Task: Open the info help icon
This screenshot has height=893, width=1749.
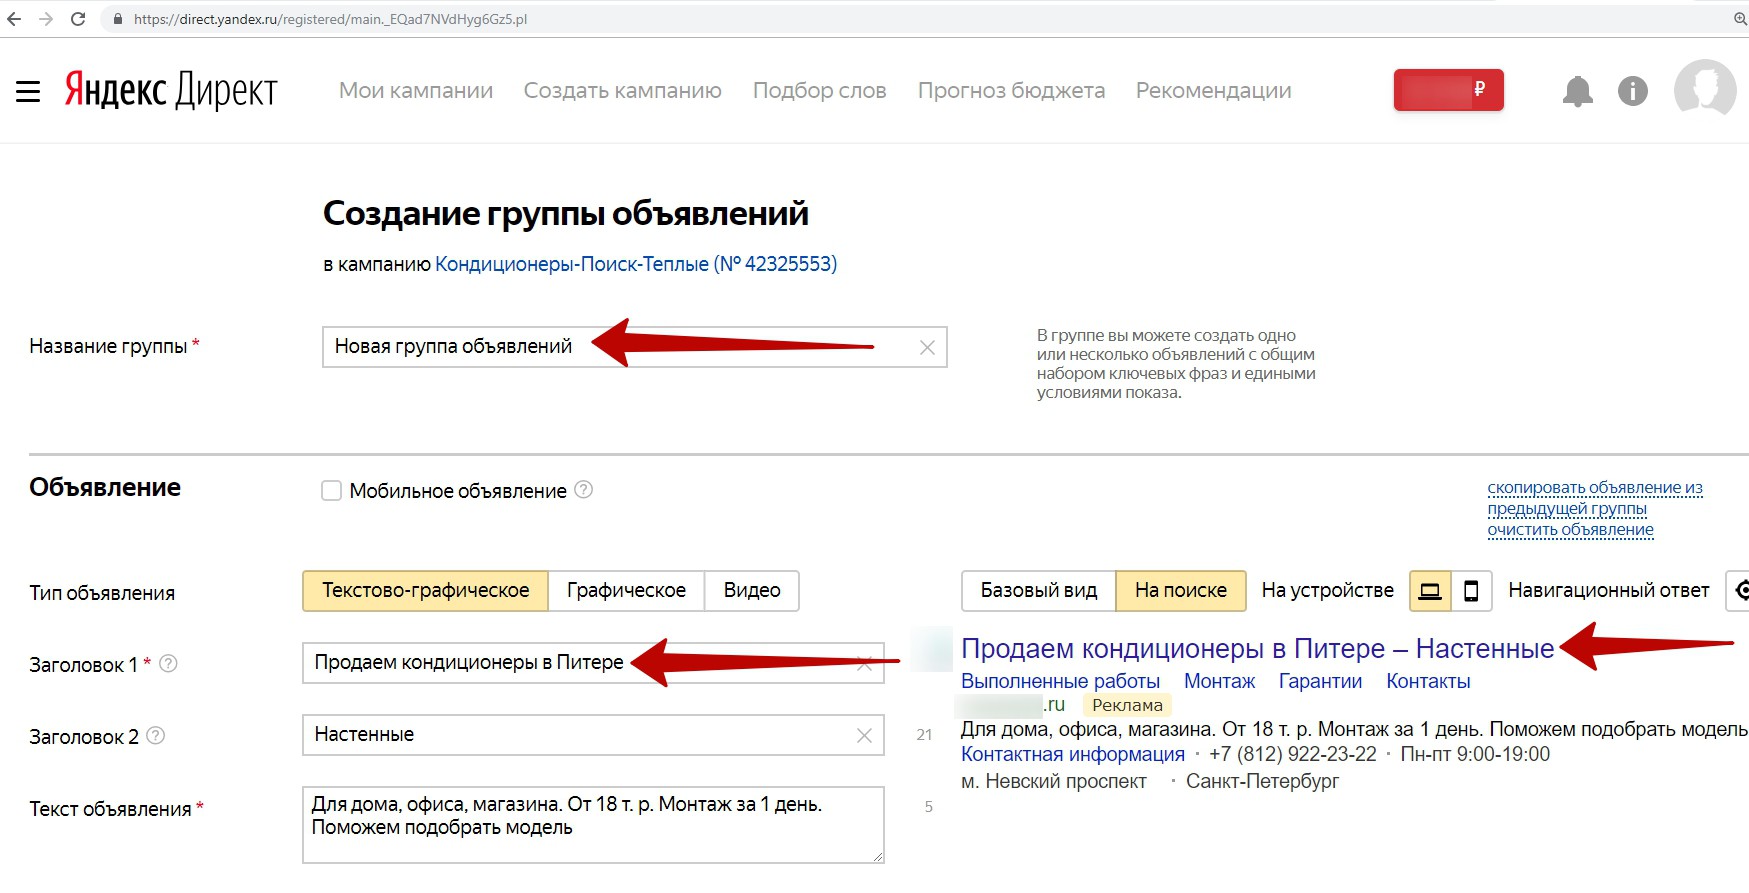Action: click(x=1632, y=91)
